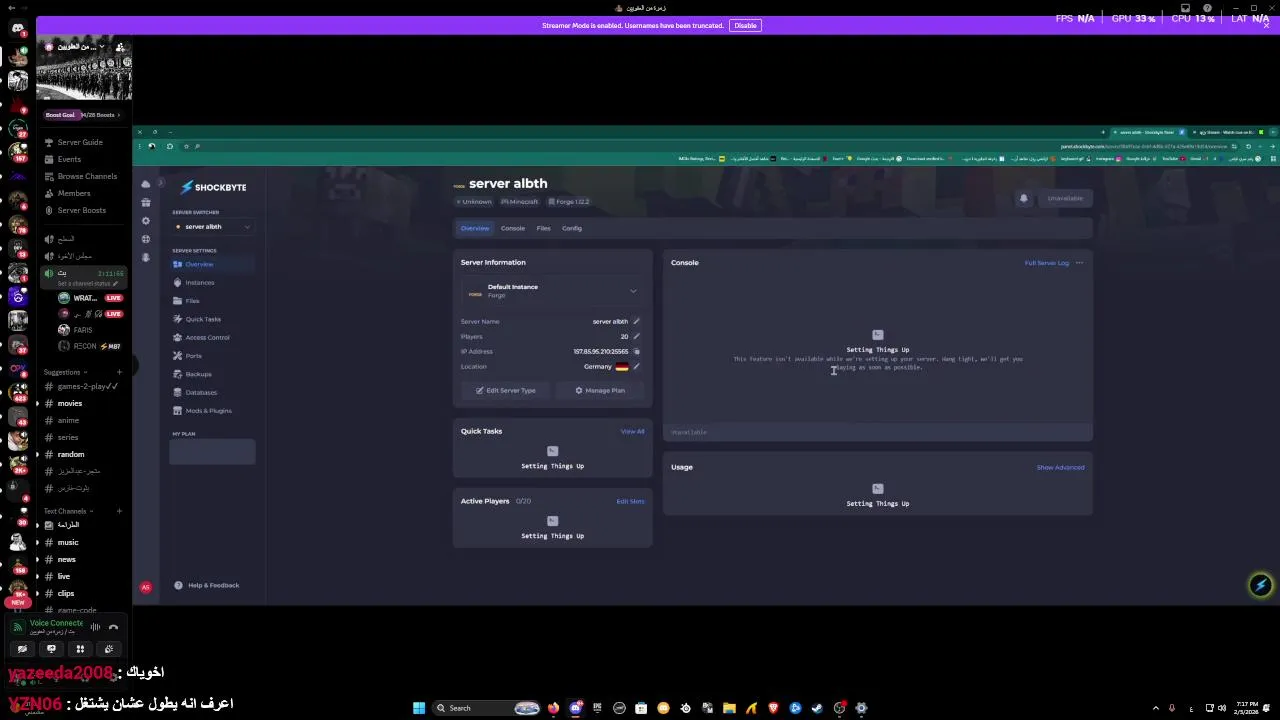Disconnect from the voice channel
Viewport: 1280px width, 720px height.
(113, 627)
